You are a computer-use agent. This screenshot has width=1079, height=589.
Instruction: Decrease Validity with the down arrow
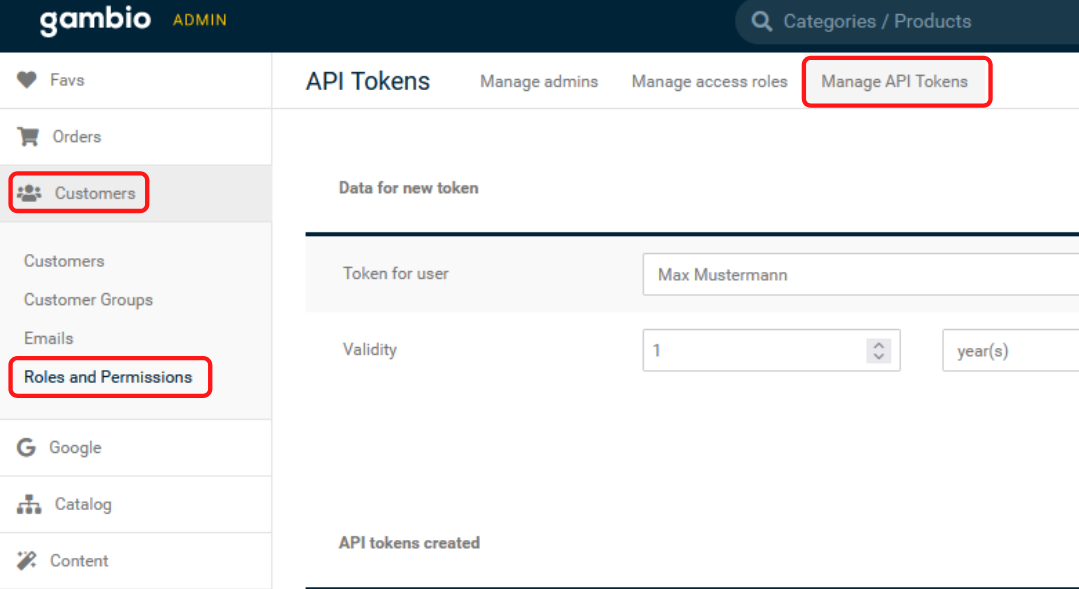tap(879, 356)
